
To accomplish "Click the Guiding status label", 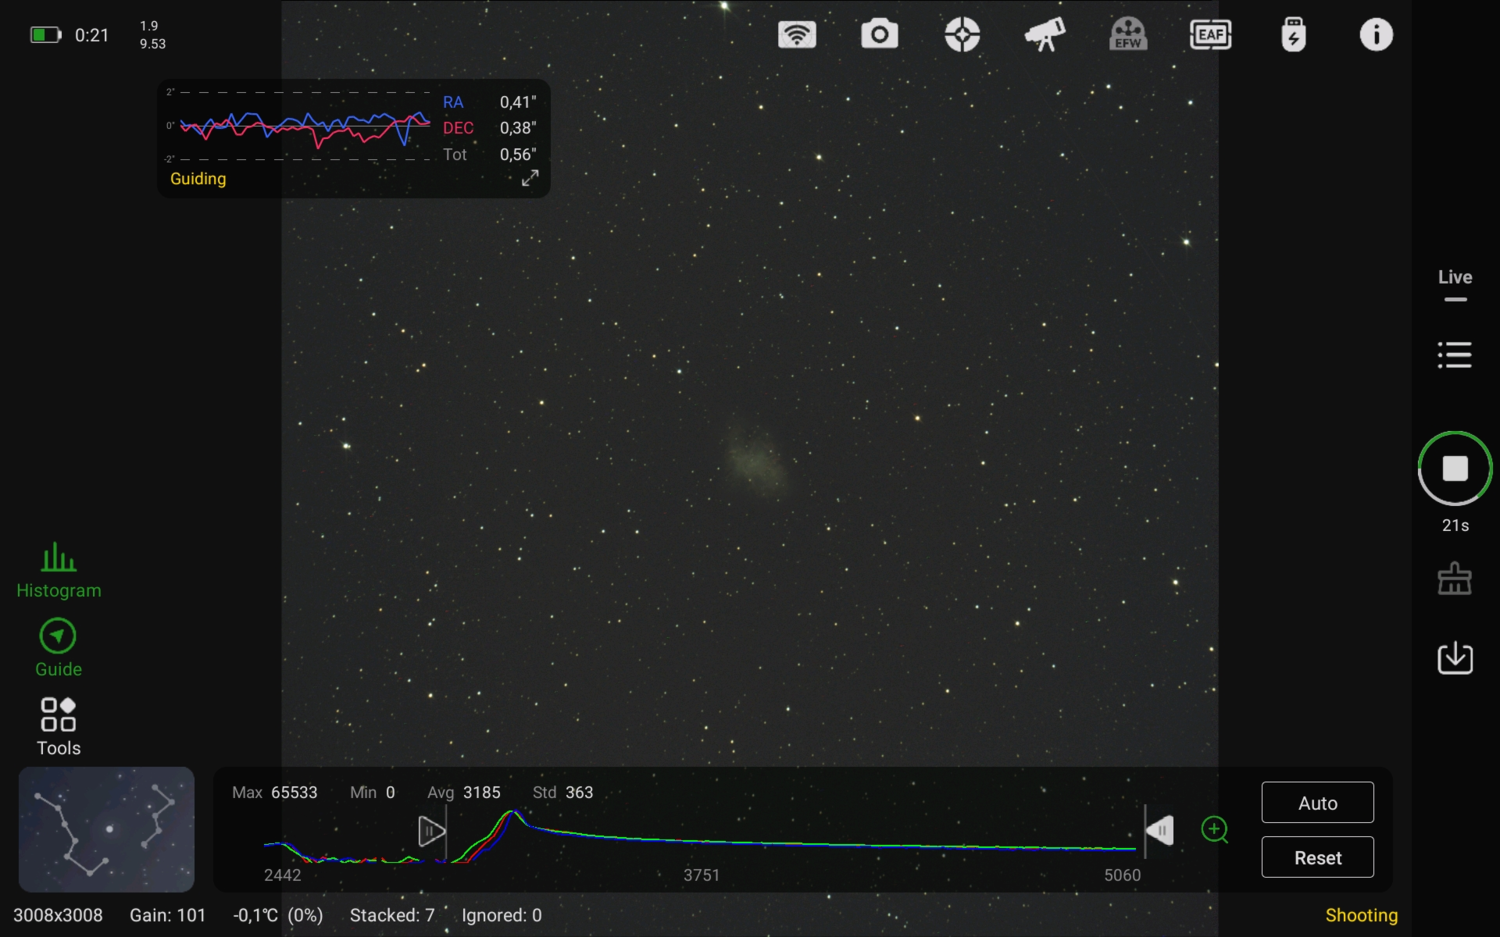I will (198, 179).
